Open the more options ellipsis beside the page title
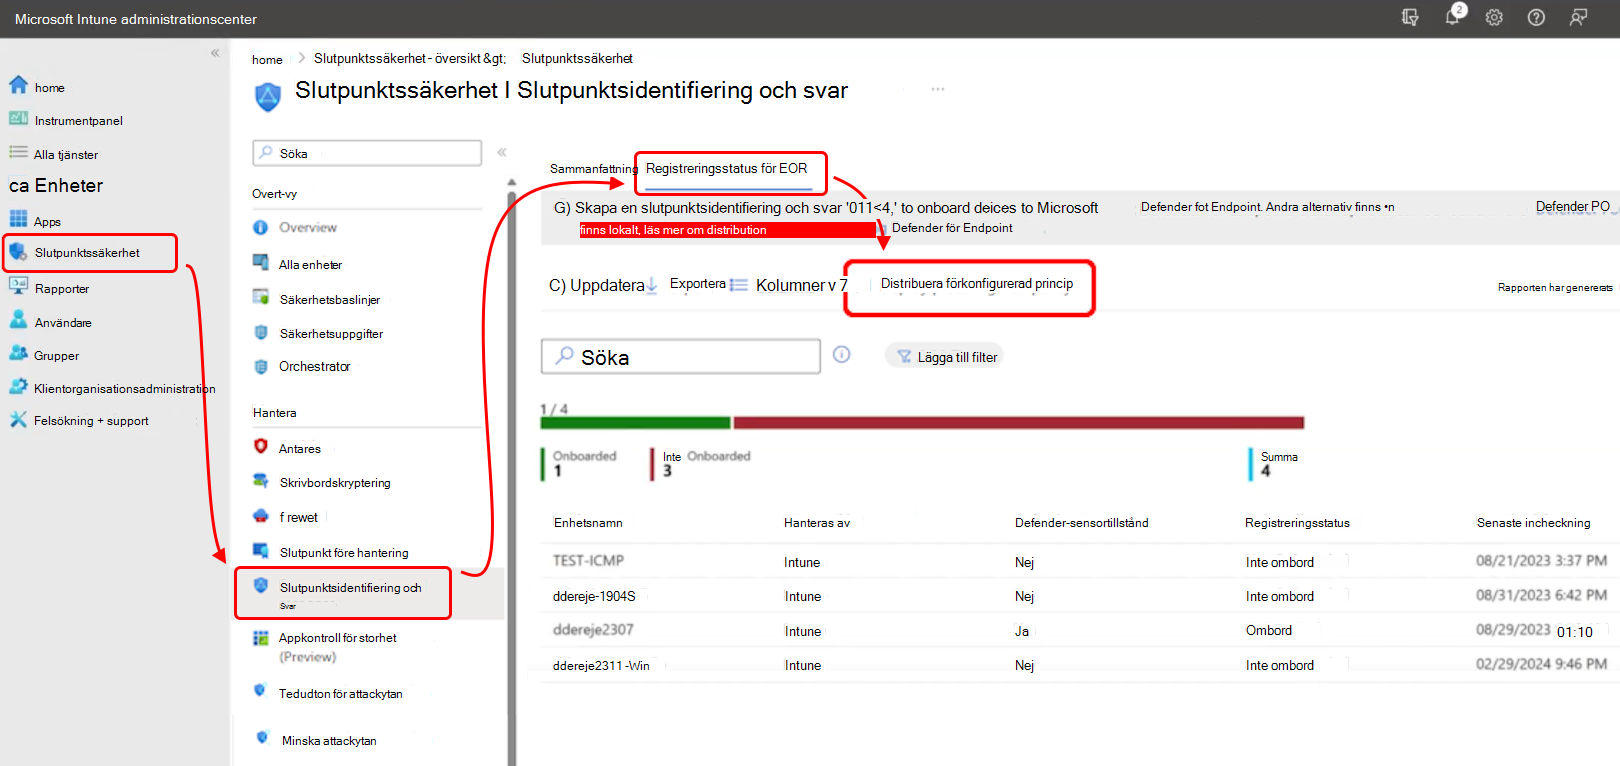 [x=938, y=89]
